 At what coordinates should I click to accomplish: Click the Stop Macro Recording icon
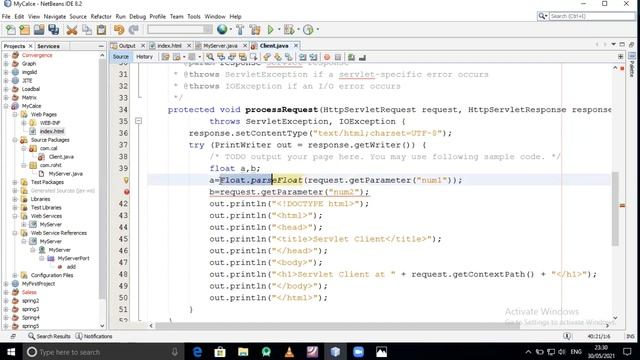pos(338,57)
